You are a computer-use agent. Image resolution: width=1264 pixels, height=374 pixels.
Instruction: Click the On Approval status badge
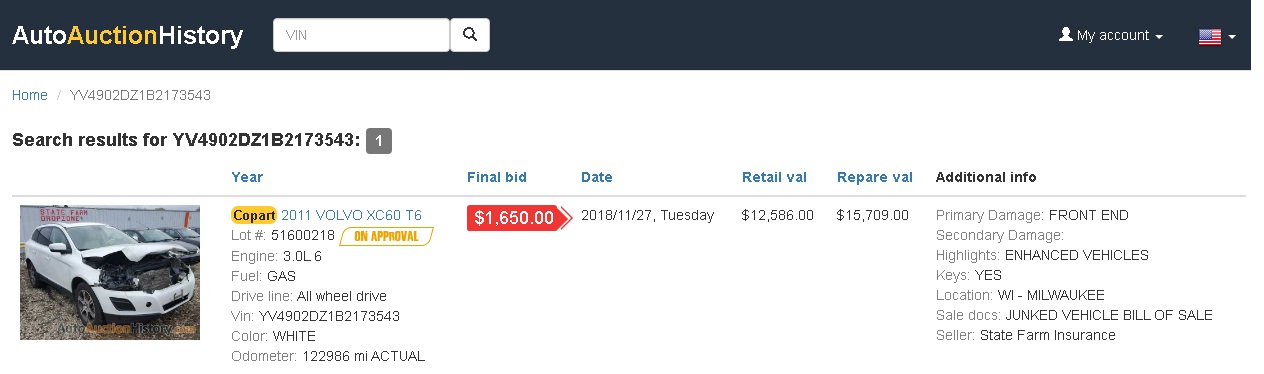[x=386, y=236]
